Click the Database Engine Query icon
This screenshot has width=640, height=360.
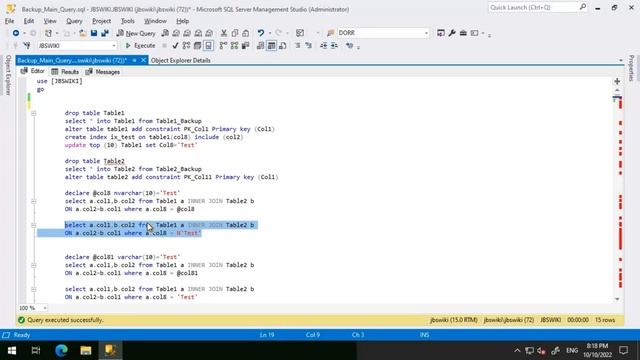[x=165, y=33]
